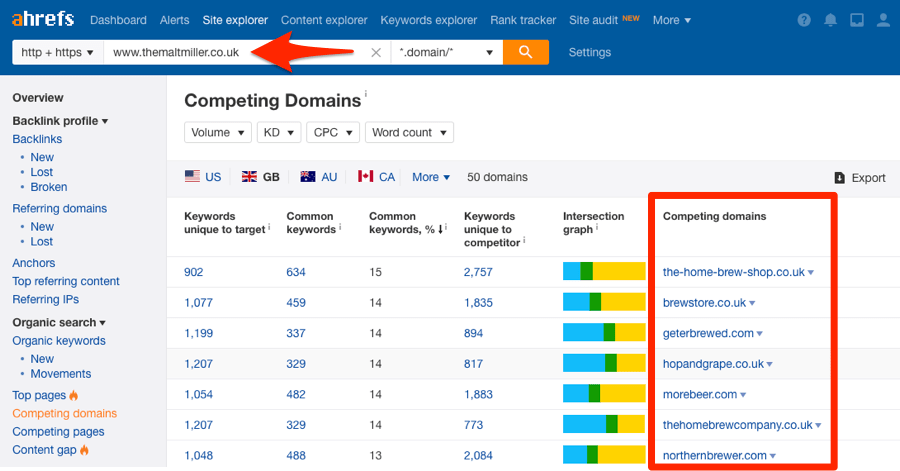Image resolution: width=900 pixels, height=471 pixels.
Task: Expand morebeer.com dropdown arrow
Action: point(743,395)
